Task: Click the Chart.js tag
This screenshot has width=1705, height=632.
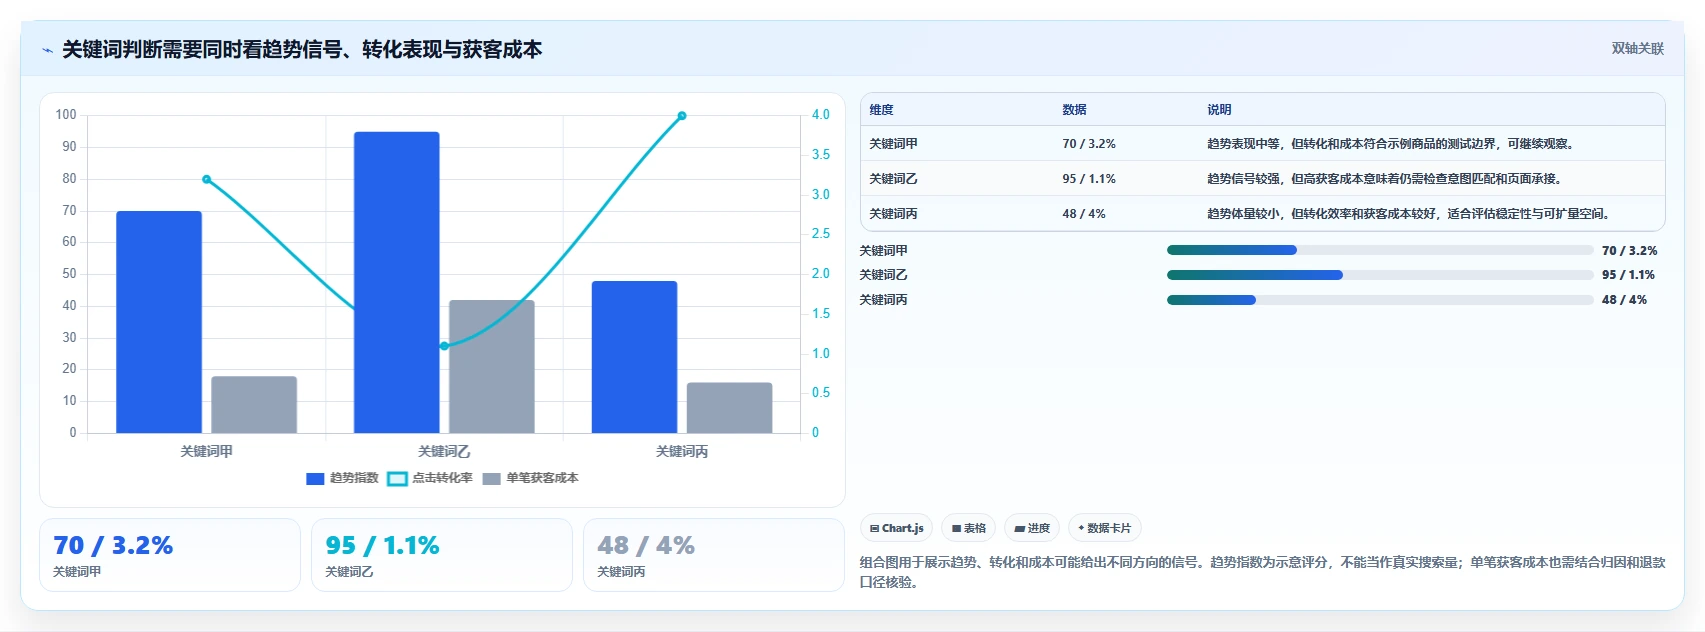Action: 897,528
